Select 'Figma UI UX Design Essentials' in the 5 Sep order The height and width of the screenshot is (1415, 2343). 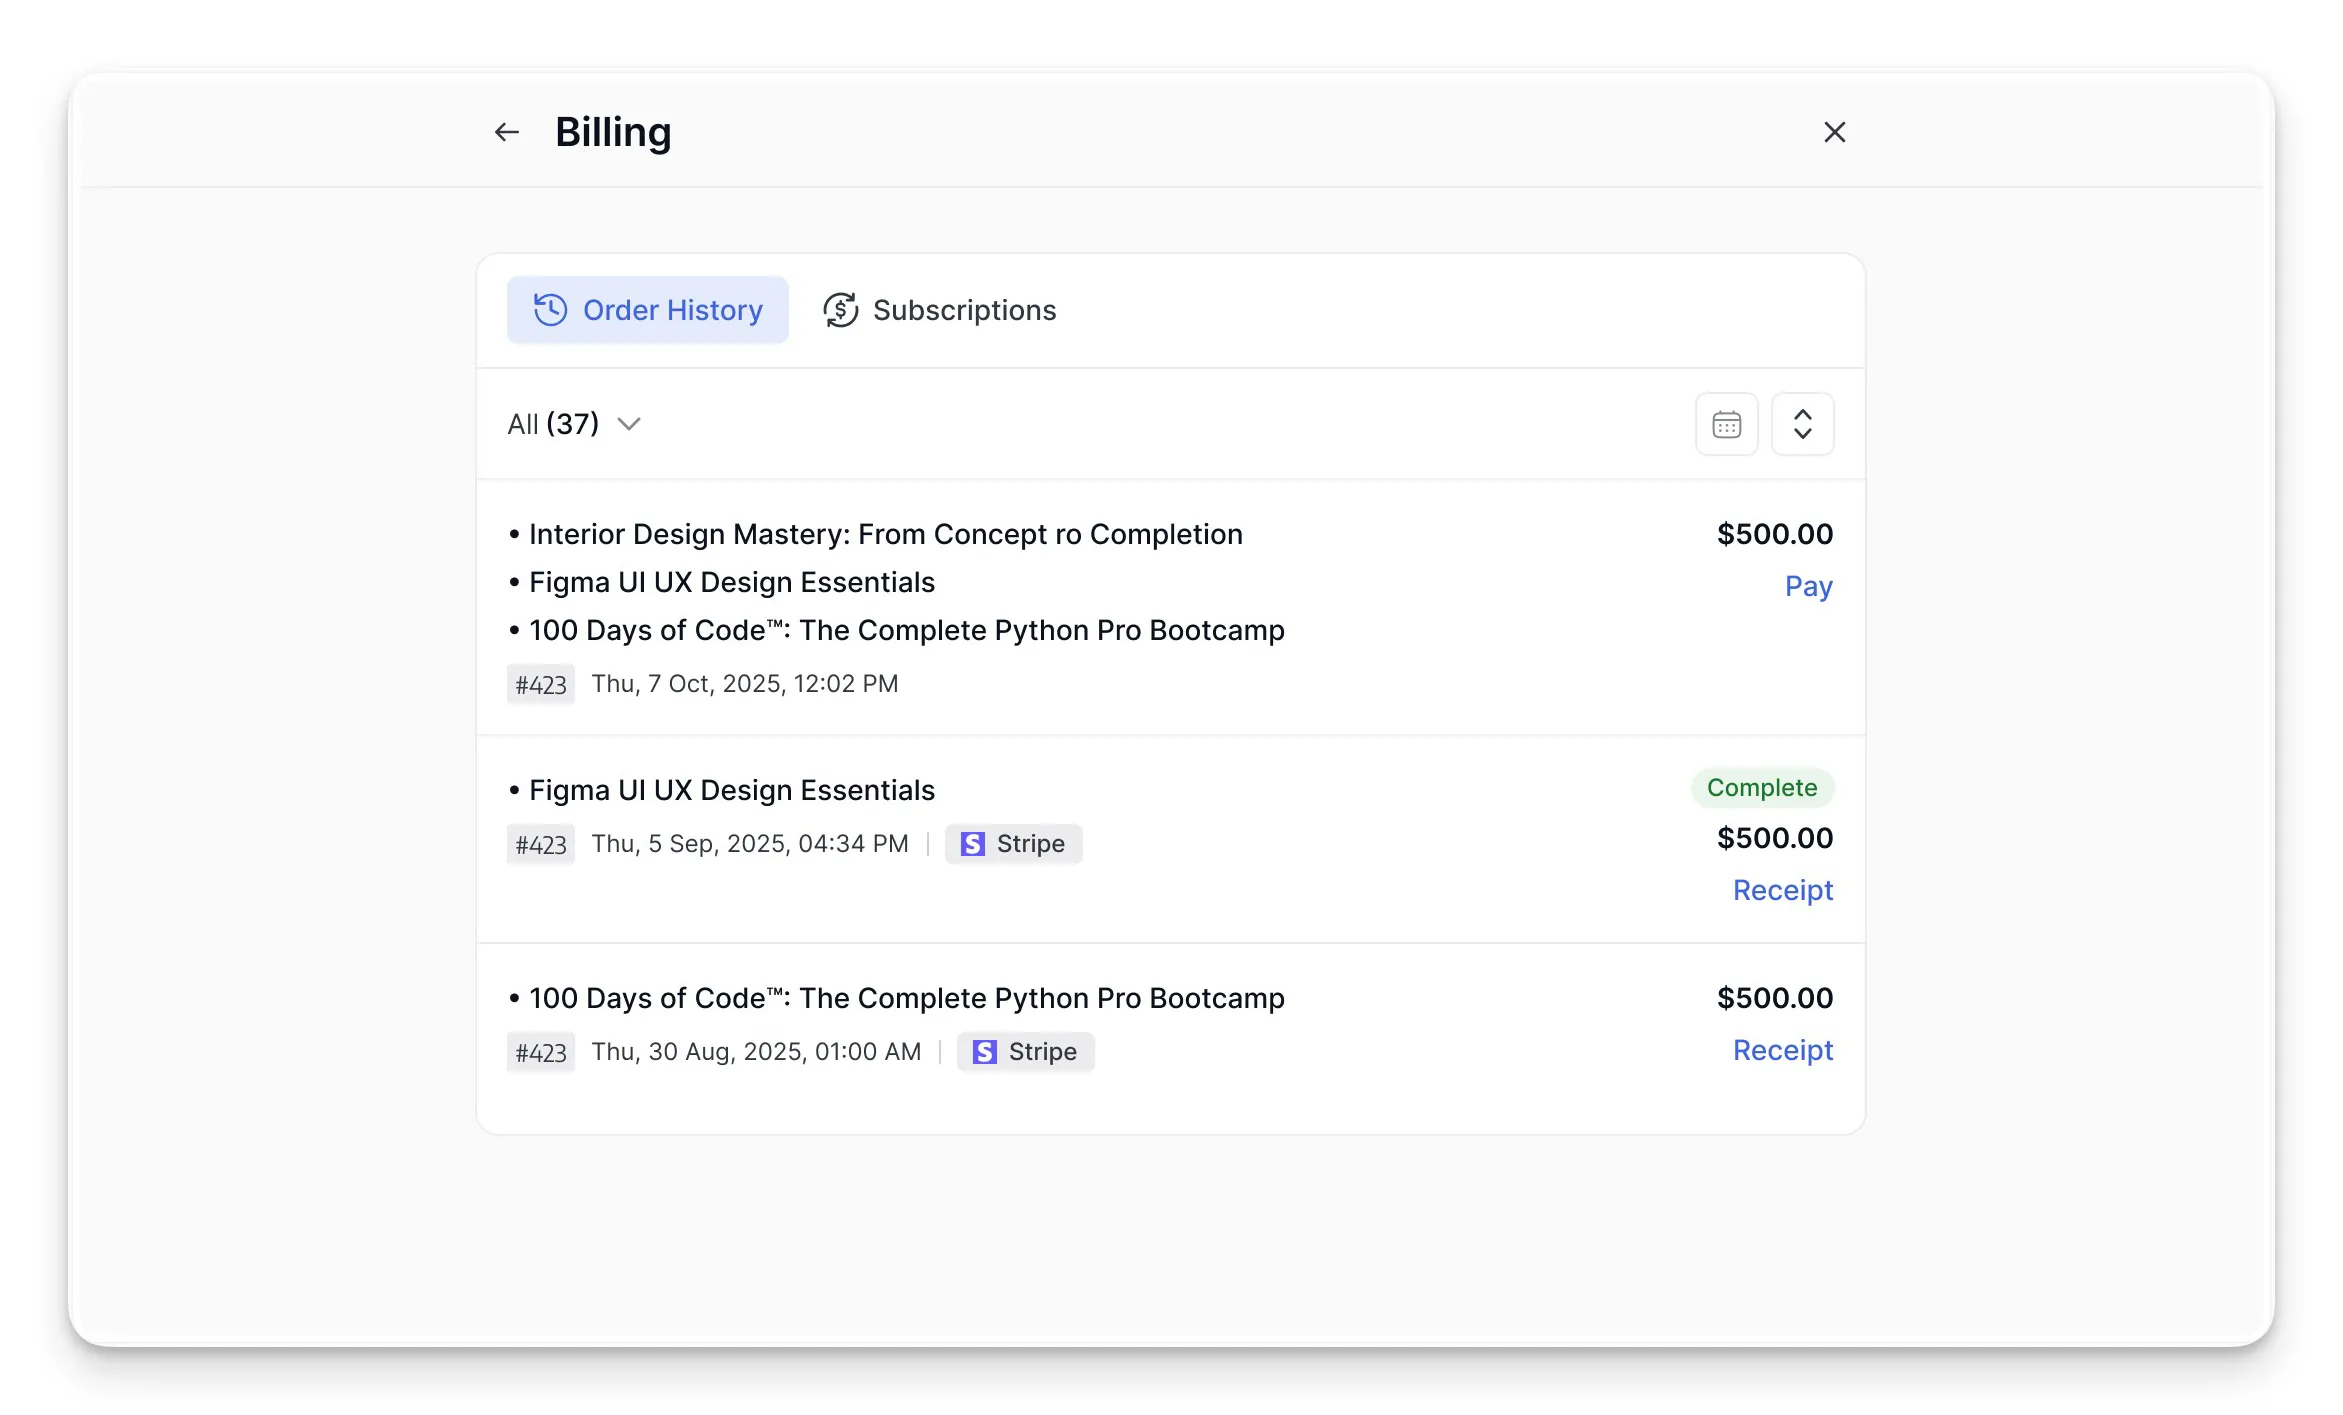click(x=731, y=790)
